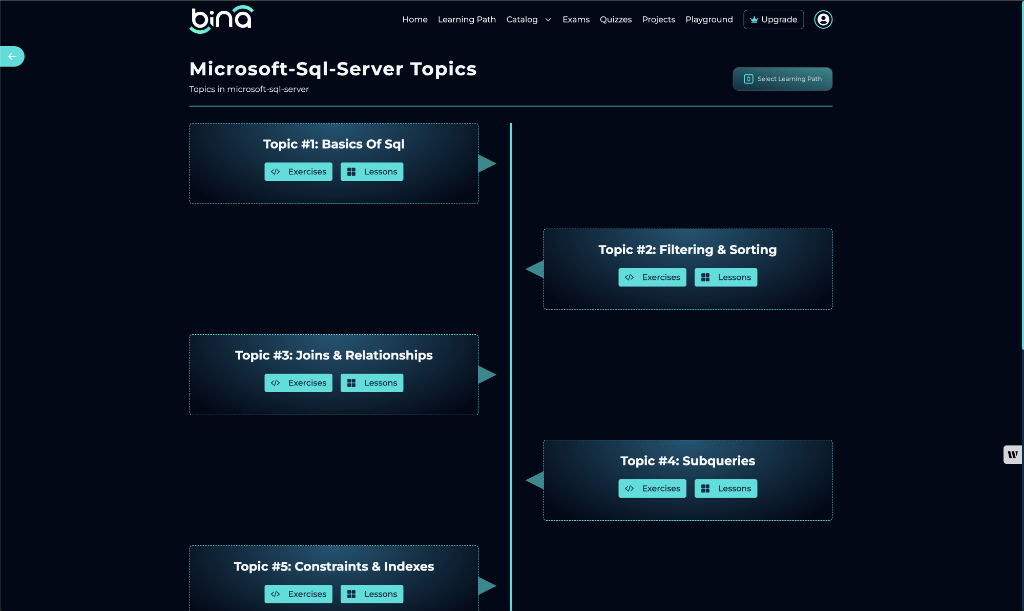The height and width of the screenshot is (611, 1024).
Task: Click the back arrow tab on left edge
Action: pos(12,57)
